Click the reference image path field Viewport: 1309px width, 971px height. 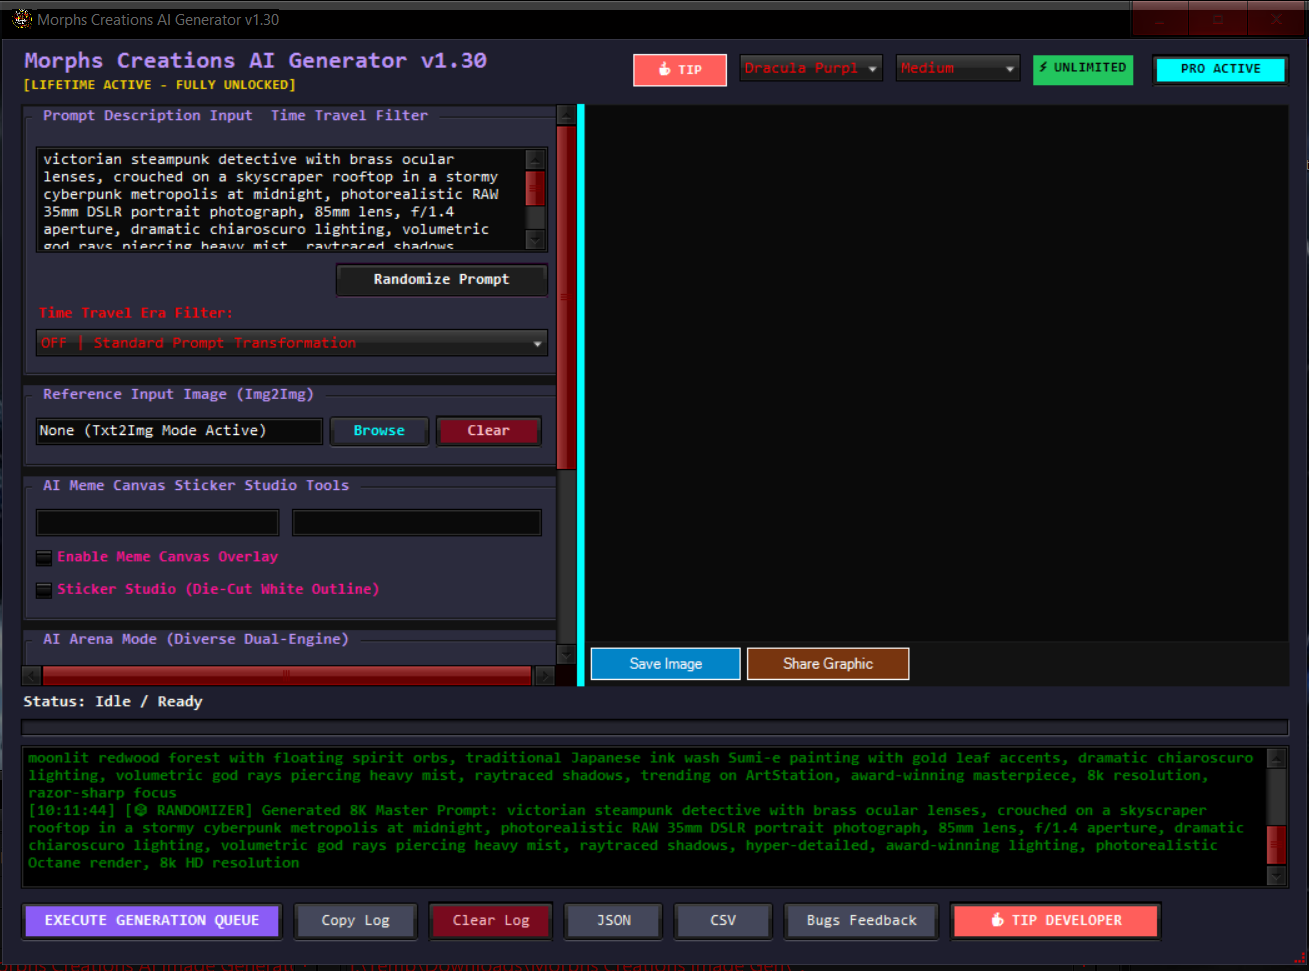(x=179, y=431)
